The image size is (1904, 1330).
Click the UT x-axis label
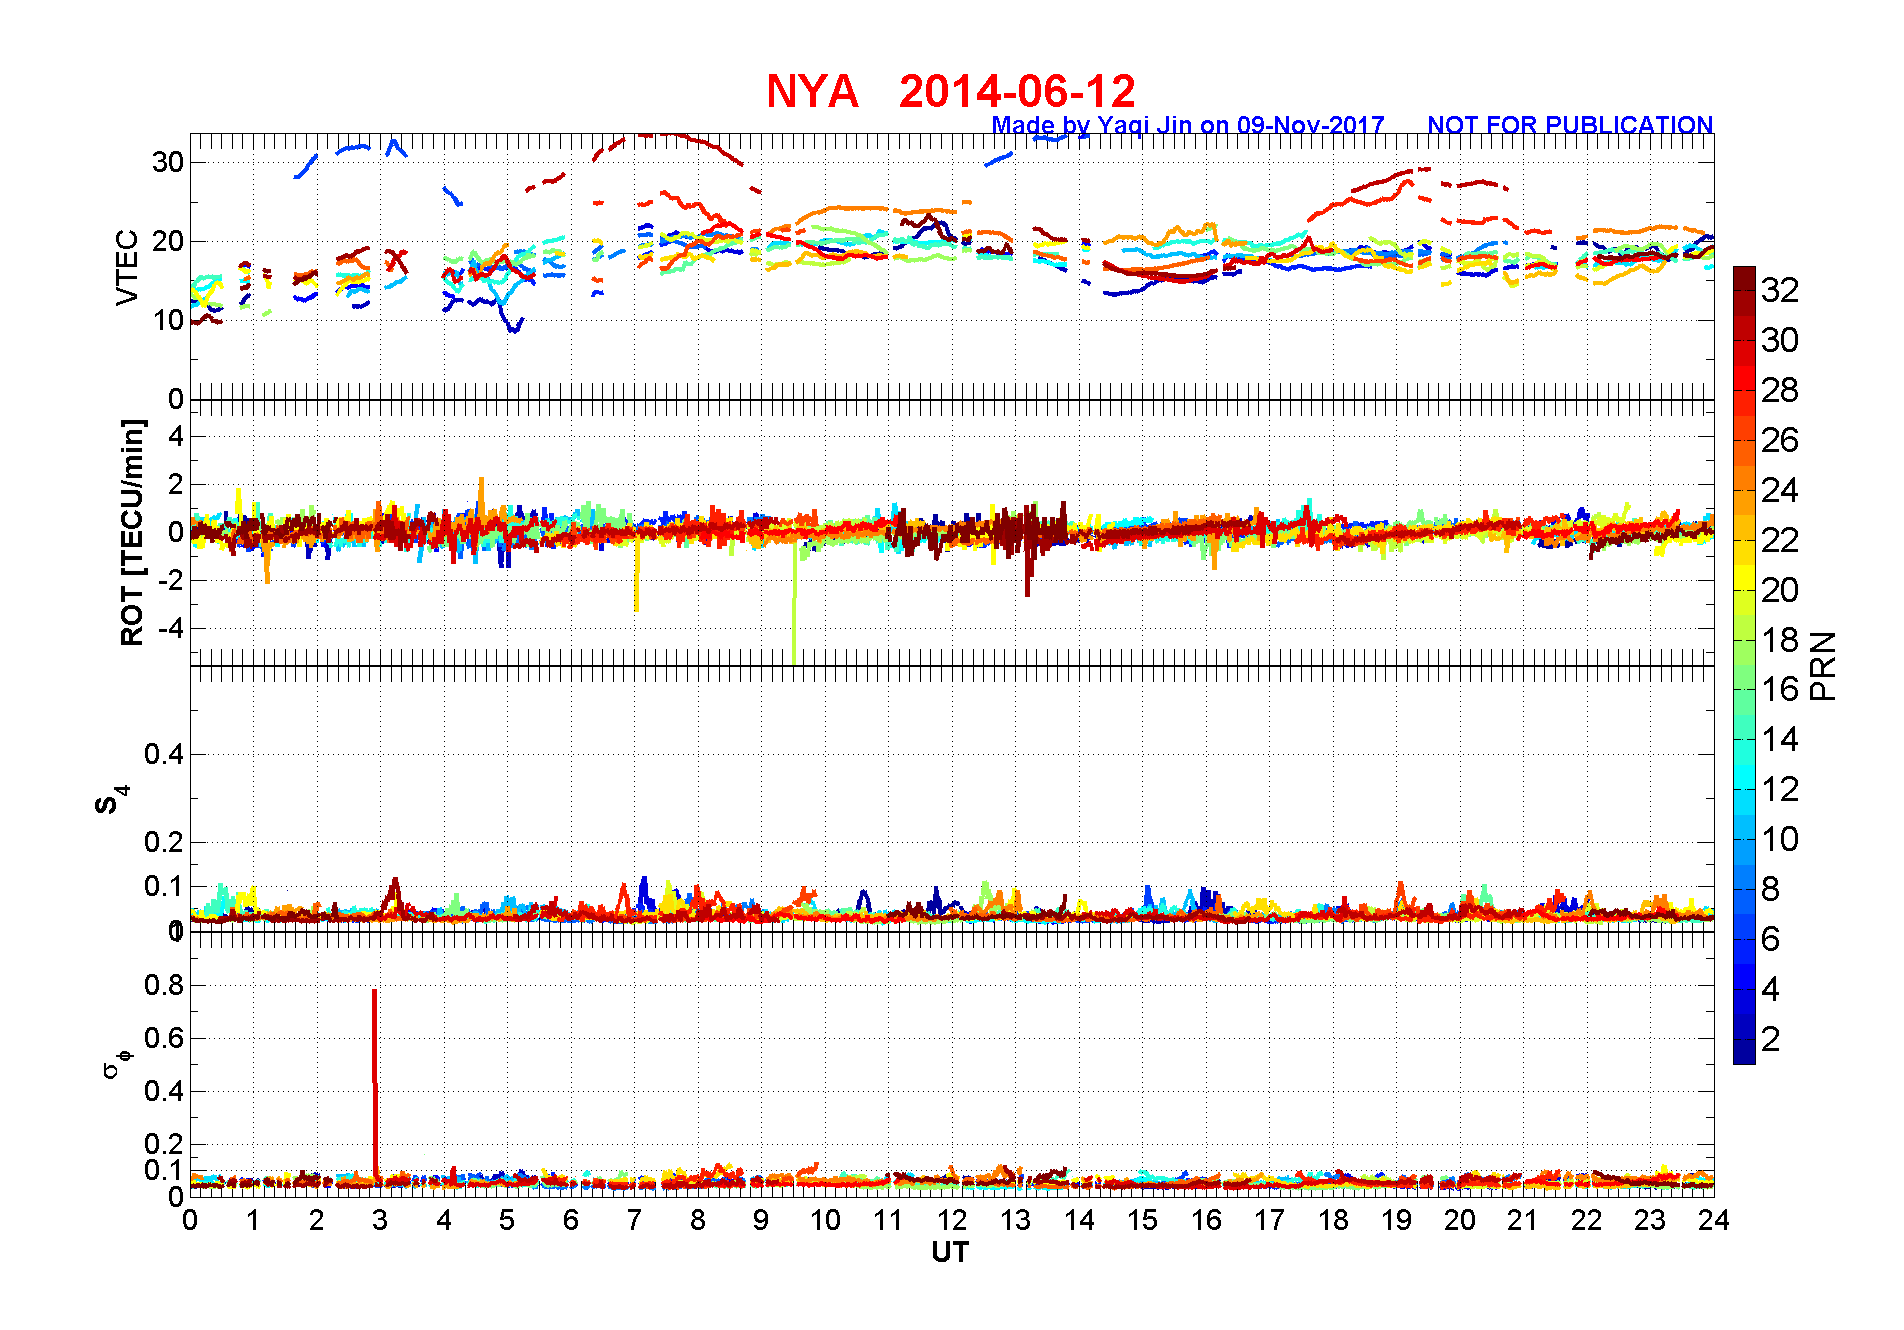point(950,1252)
